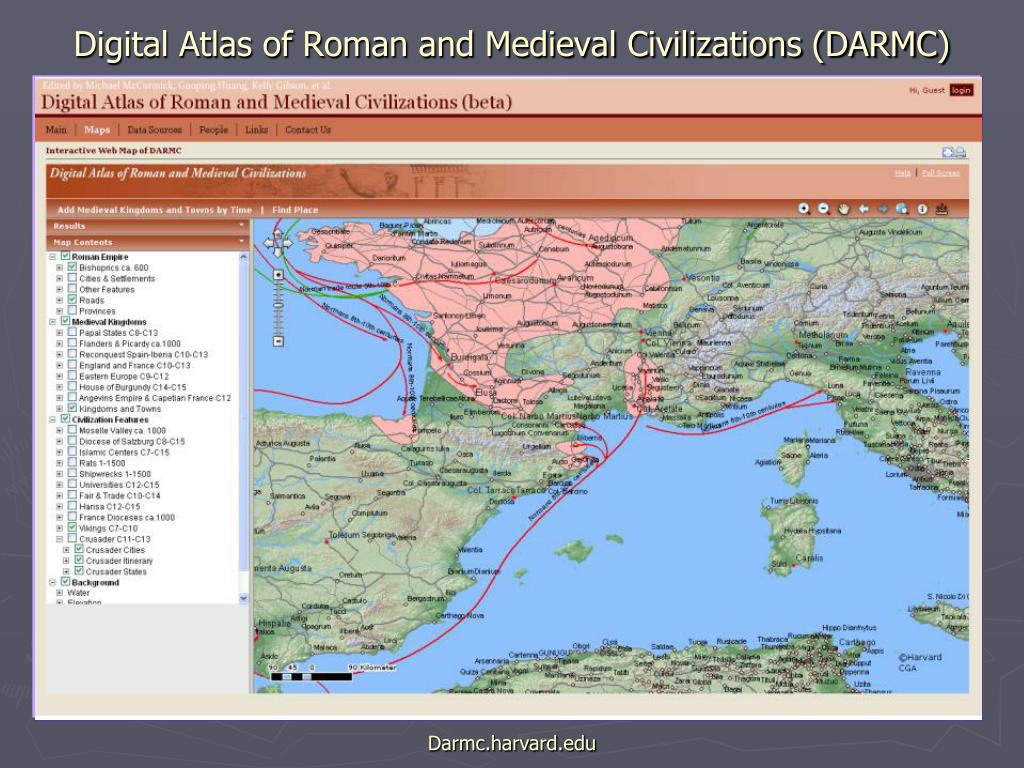Check the Shipwrecks 1-1500 layer
The image size is (1024, 768).
pos(72,473)
